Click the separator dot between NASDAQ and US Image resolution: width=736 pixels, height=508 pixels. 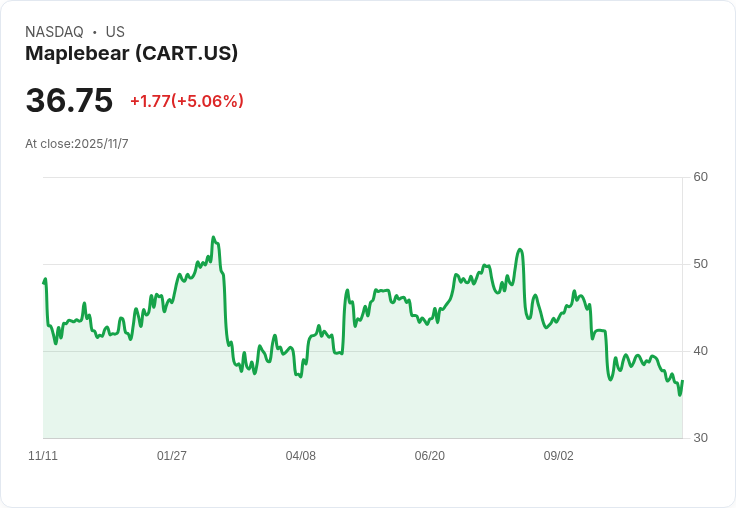(95, 32)
